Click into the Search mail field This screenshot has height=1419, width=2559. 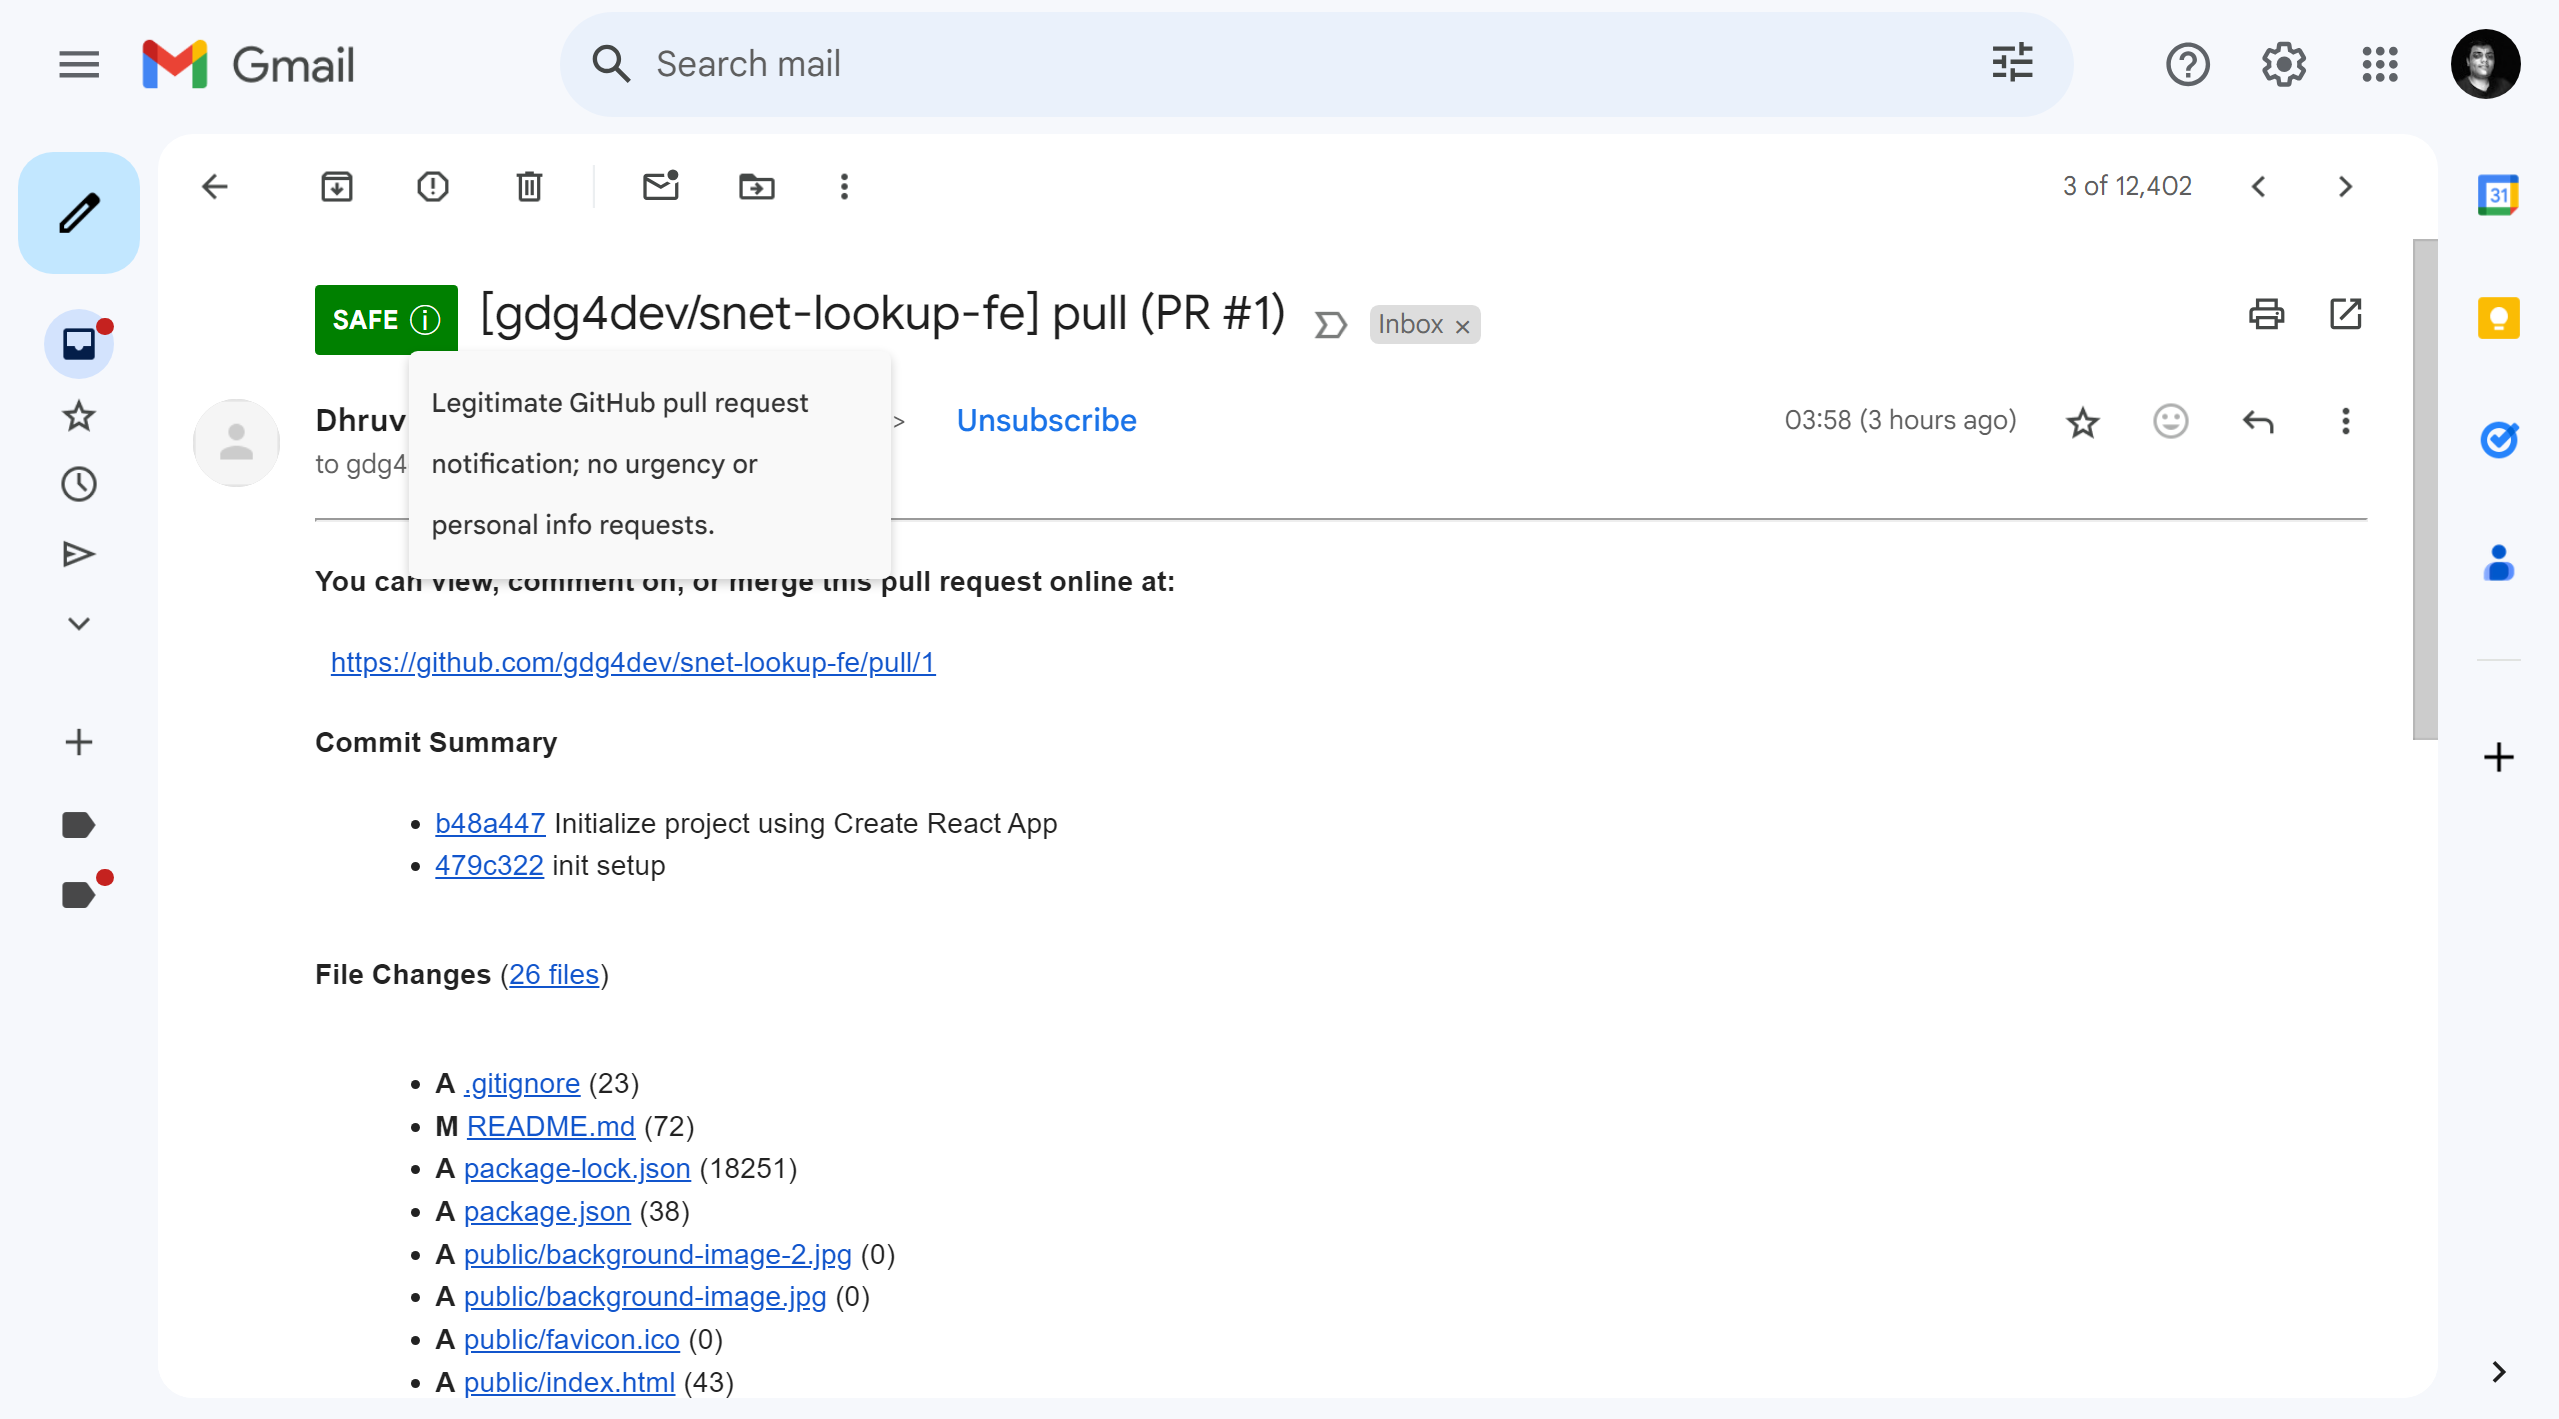(x=1200, y=64)
